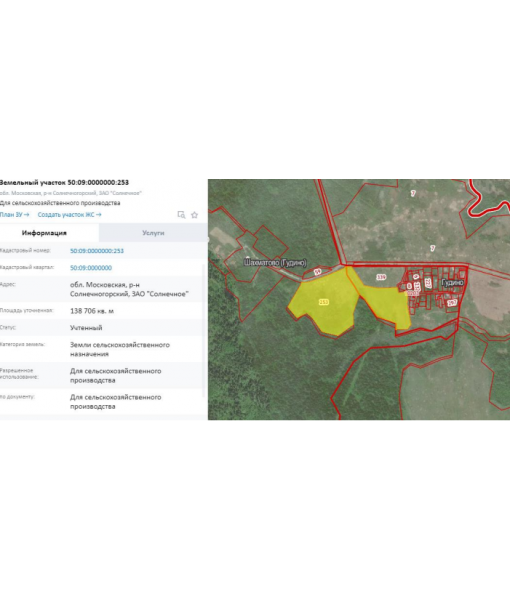This screenshot has height=600, width=510.
Task: Open cadastral quarter 50:09:0000000 link
Action: (x=91, y=268)
